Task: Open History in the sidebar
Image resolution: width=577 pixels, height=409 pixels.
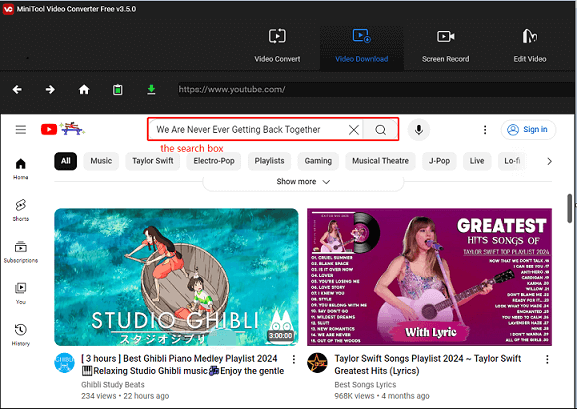Action: [x=21, y=335]
